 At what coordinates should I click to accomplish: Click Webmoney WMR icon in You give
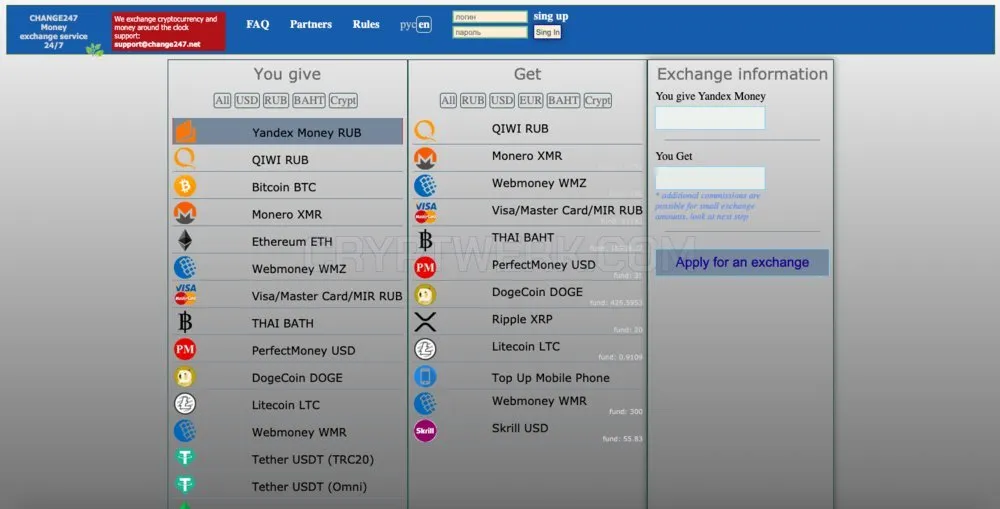(x=185, y=431)
